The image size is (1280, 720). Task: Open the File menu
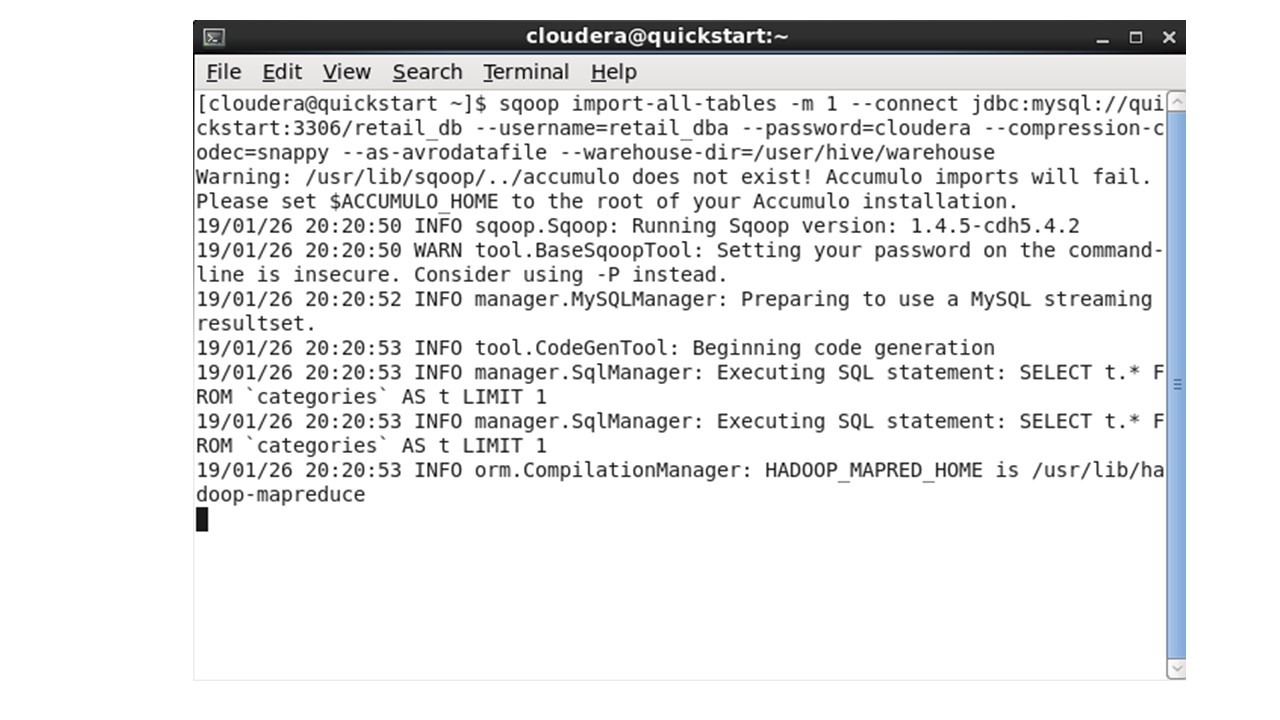click(x=223, y=72)
